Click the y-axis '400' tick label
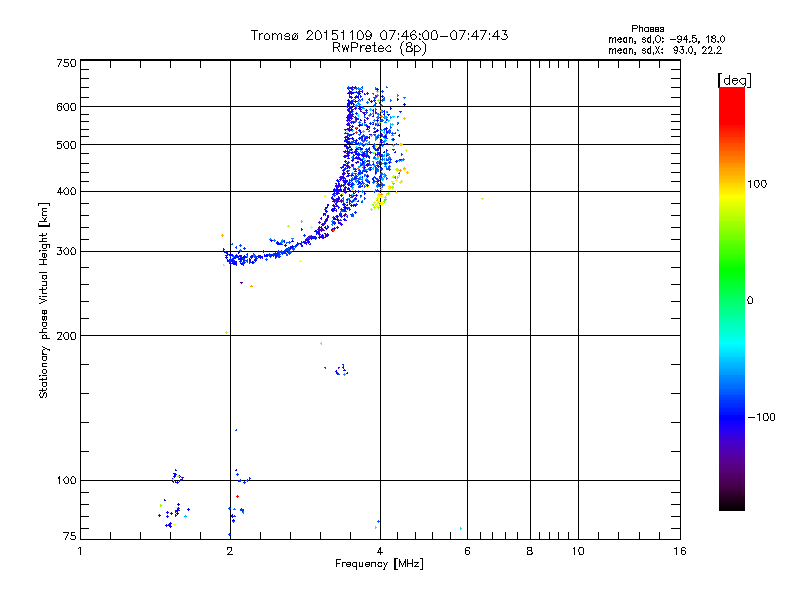The width and height of the screenshot is (800, 600). pyautogui.click(x=66, y=191)
